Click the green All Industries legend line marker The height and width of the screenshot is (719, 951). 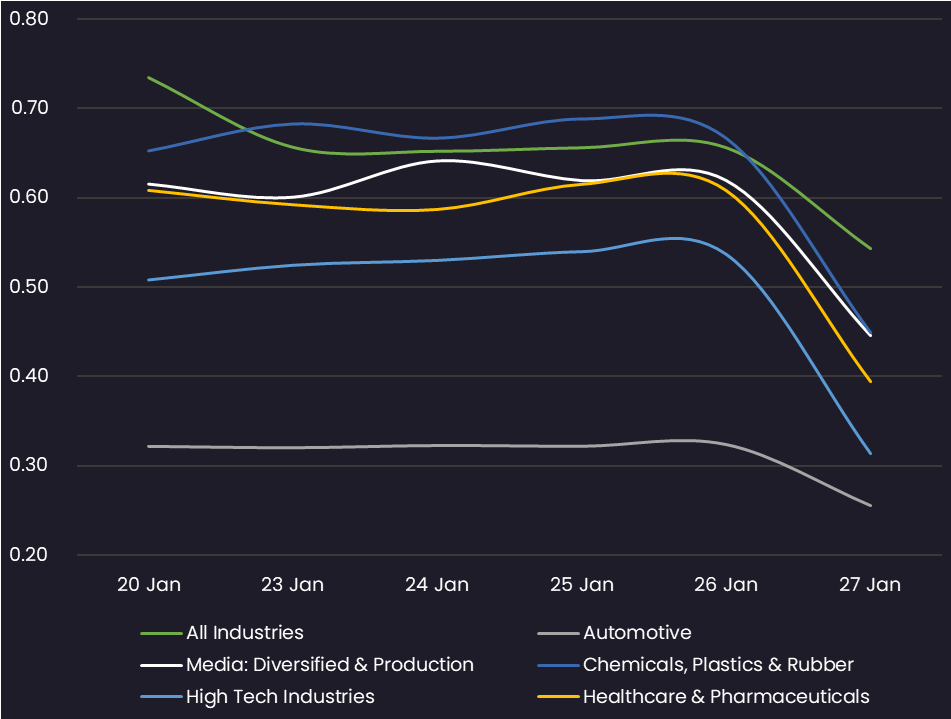coord(160,633)
